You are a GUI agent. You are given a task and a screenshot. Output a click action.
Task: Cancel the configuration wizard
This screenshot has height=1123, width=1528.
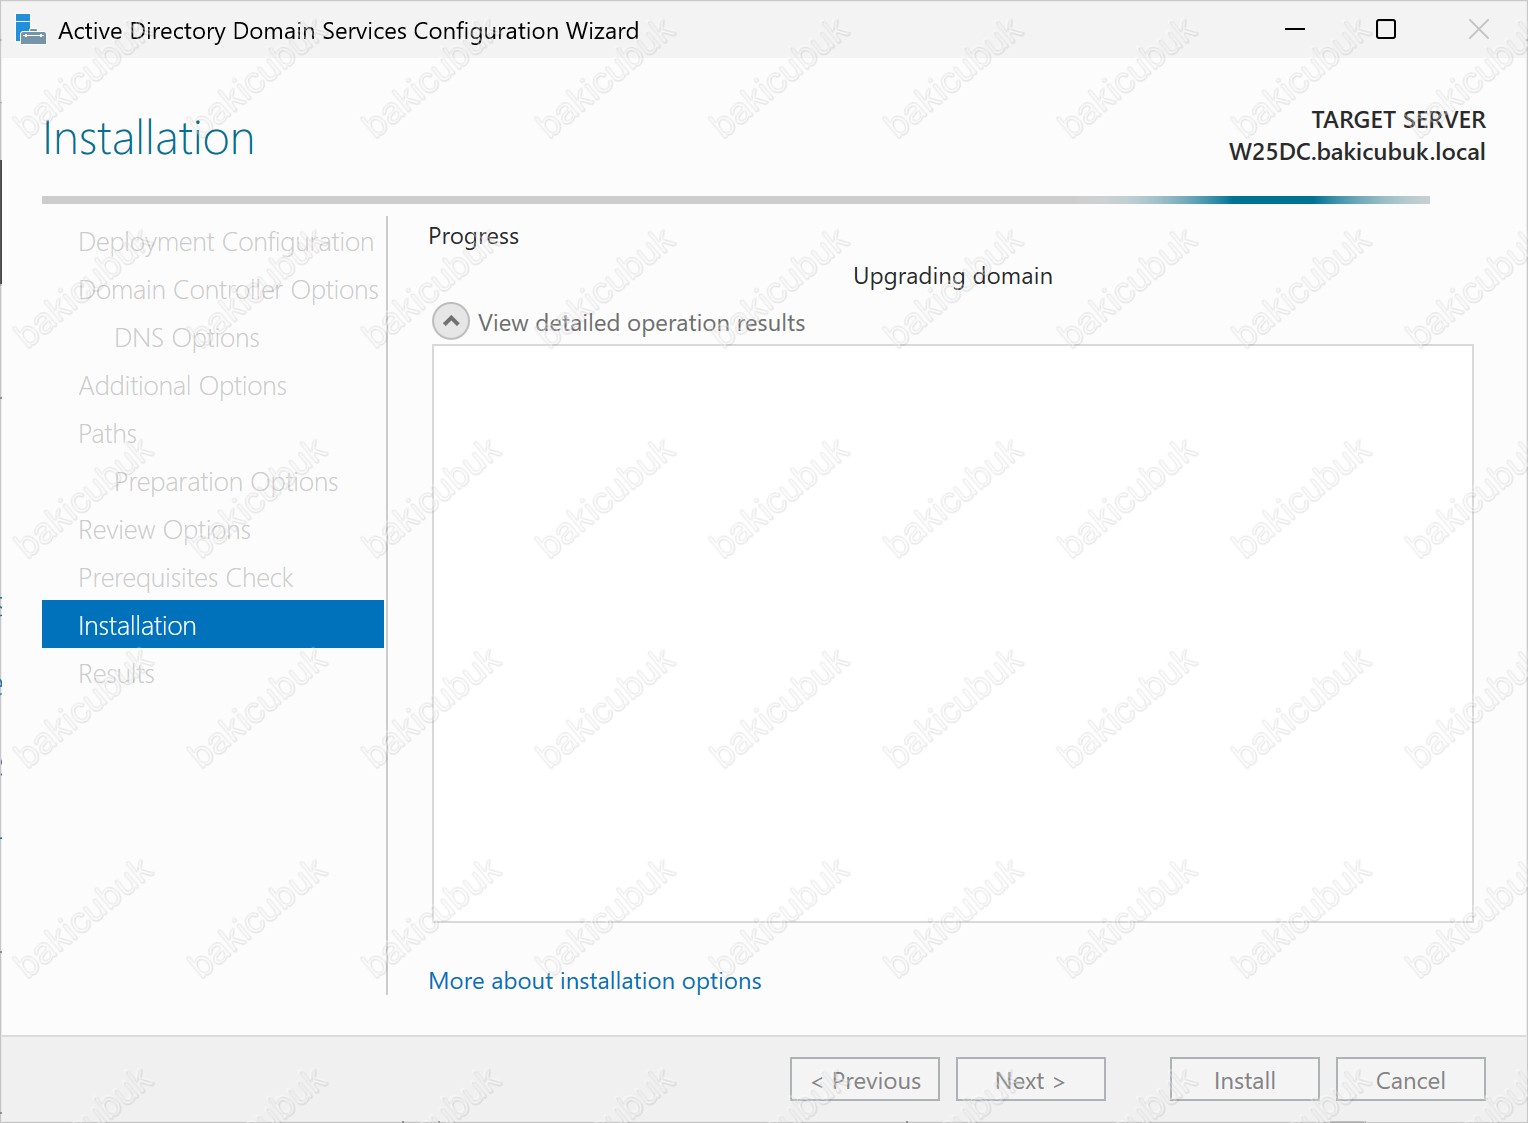click(1411, 1080)
